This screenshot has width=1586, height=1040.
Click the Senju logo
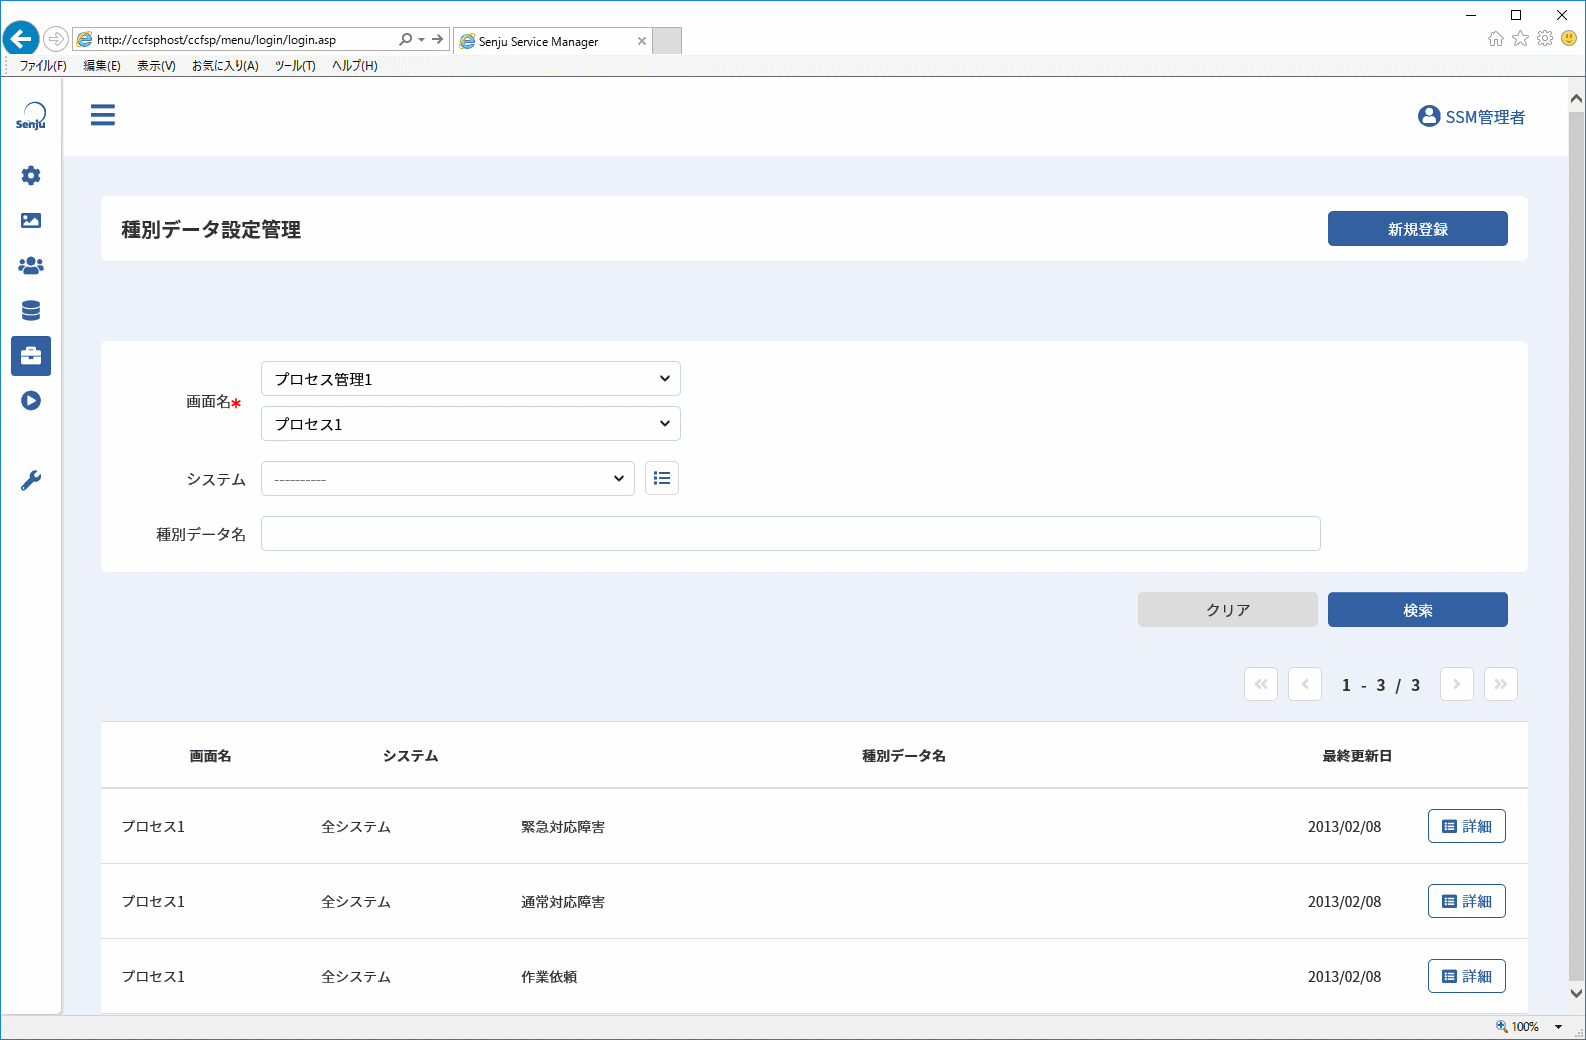pos(31,116)
